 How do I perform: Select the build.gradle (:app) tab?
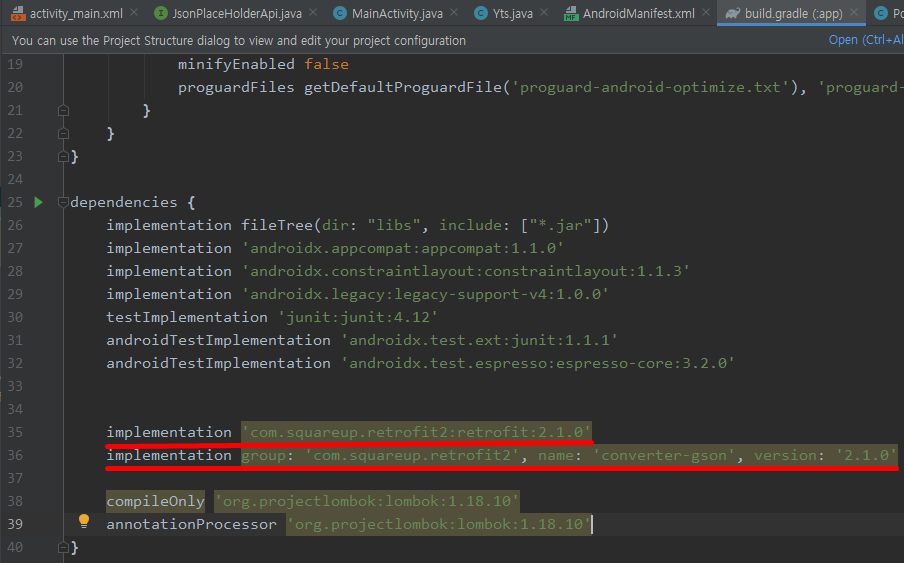click(x=793, y=13)
